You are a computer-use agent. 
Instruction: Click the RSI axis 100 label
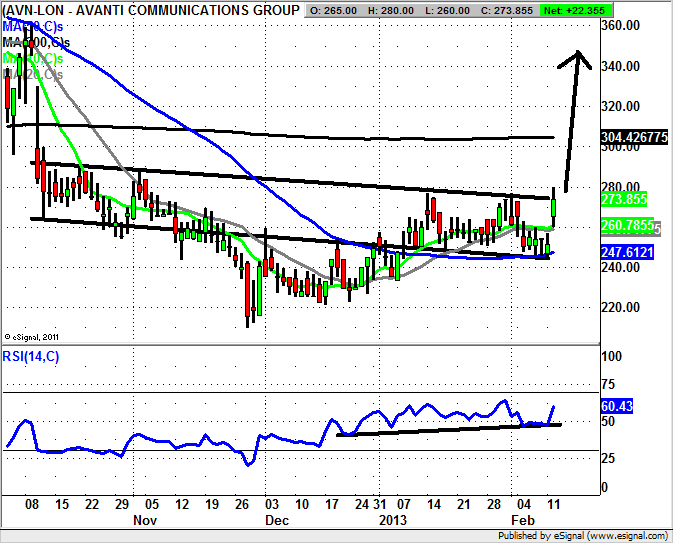[612, 356]
